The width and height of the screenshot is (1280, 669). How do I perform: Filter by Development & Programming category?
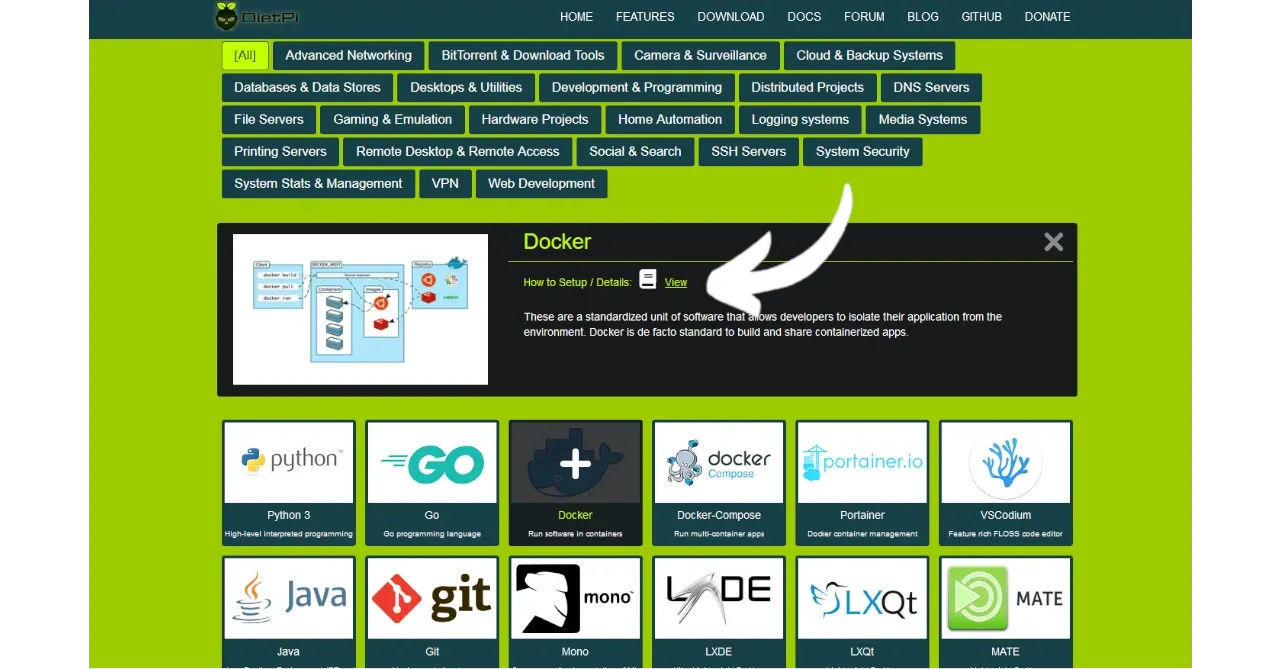pyautogui.click(x=636, y=87)
